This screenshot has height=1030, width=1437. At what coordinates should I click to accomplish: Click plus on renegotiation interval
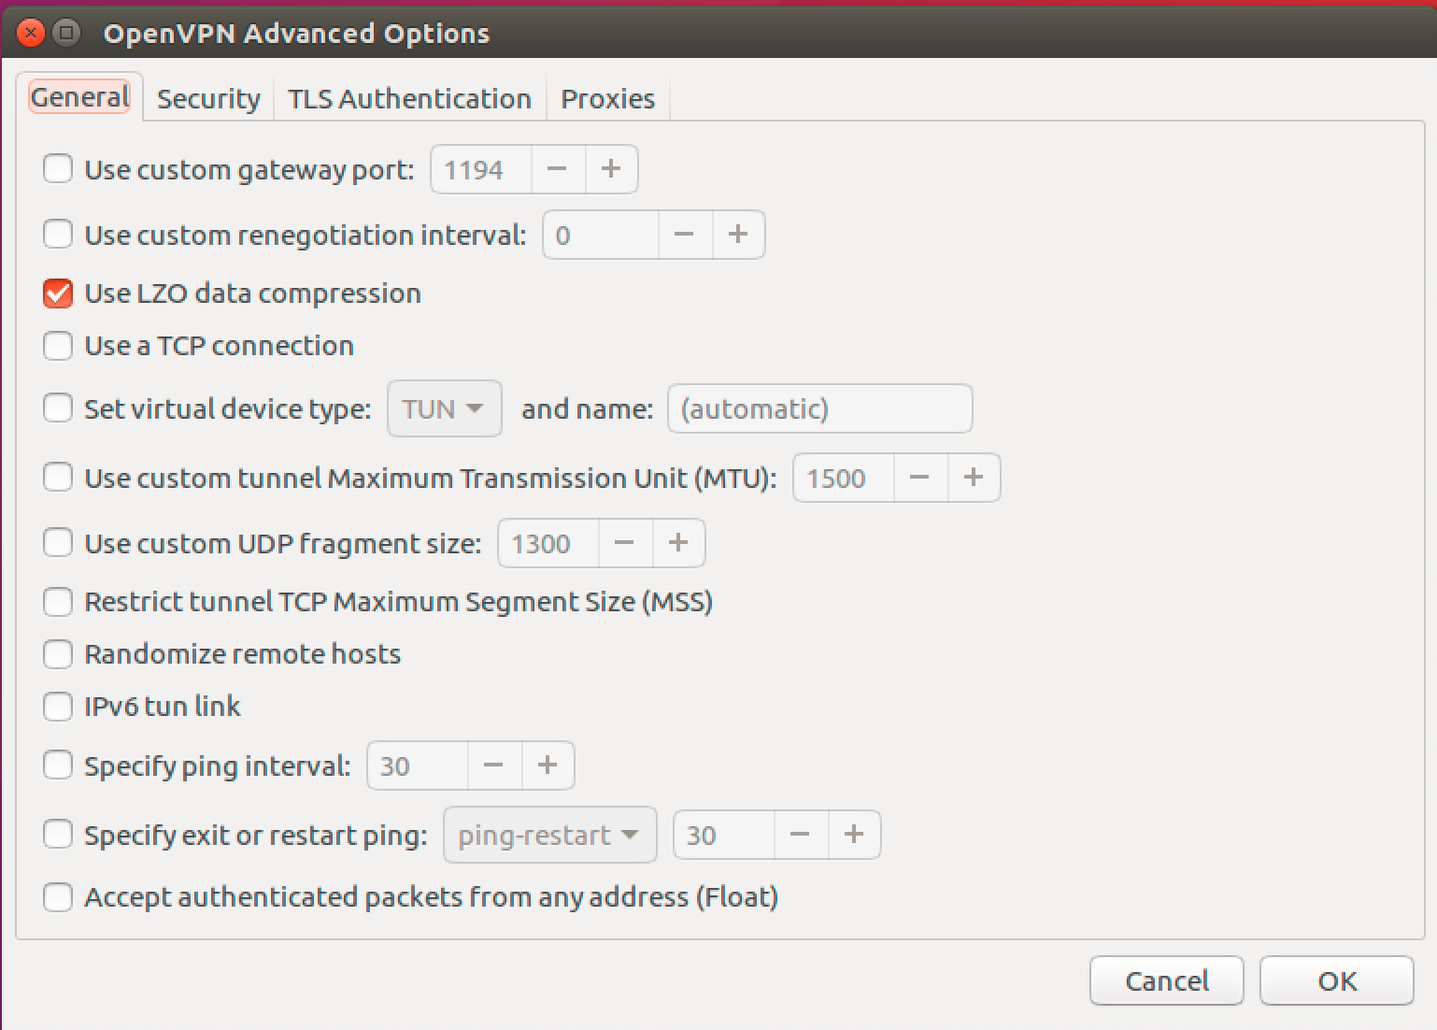pos(738,235)
